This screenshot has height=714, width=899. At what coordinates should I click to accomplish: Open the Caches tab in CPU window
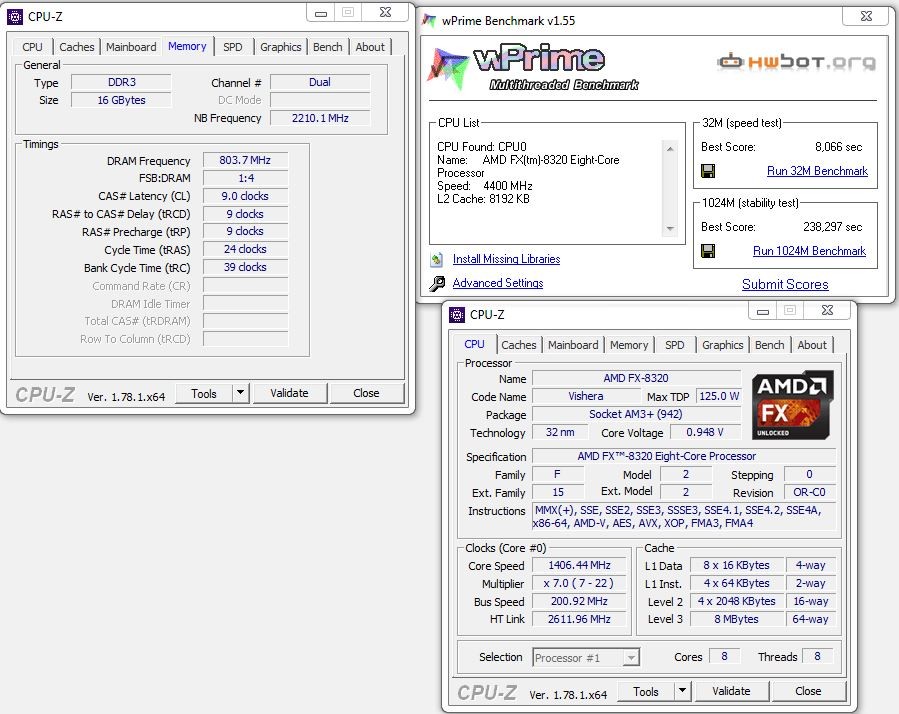[518, 345]
